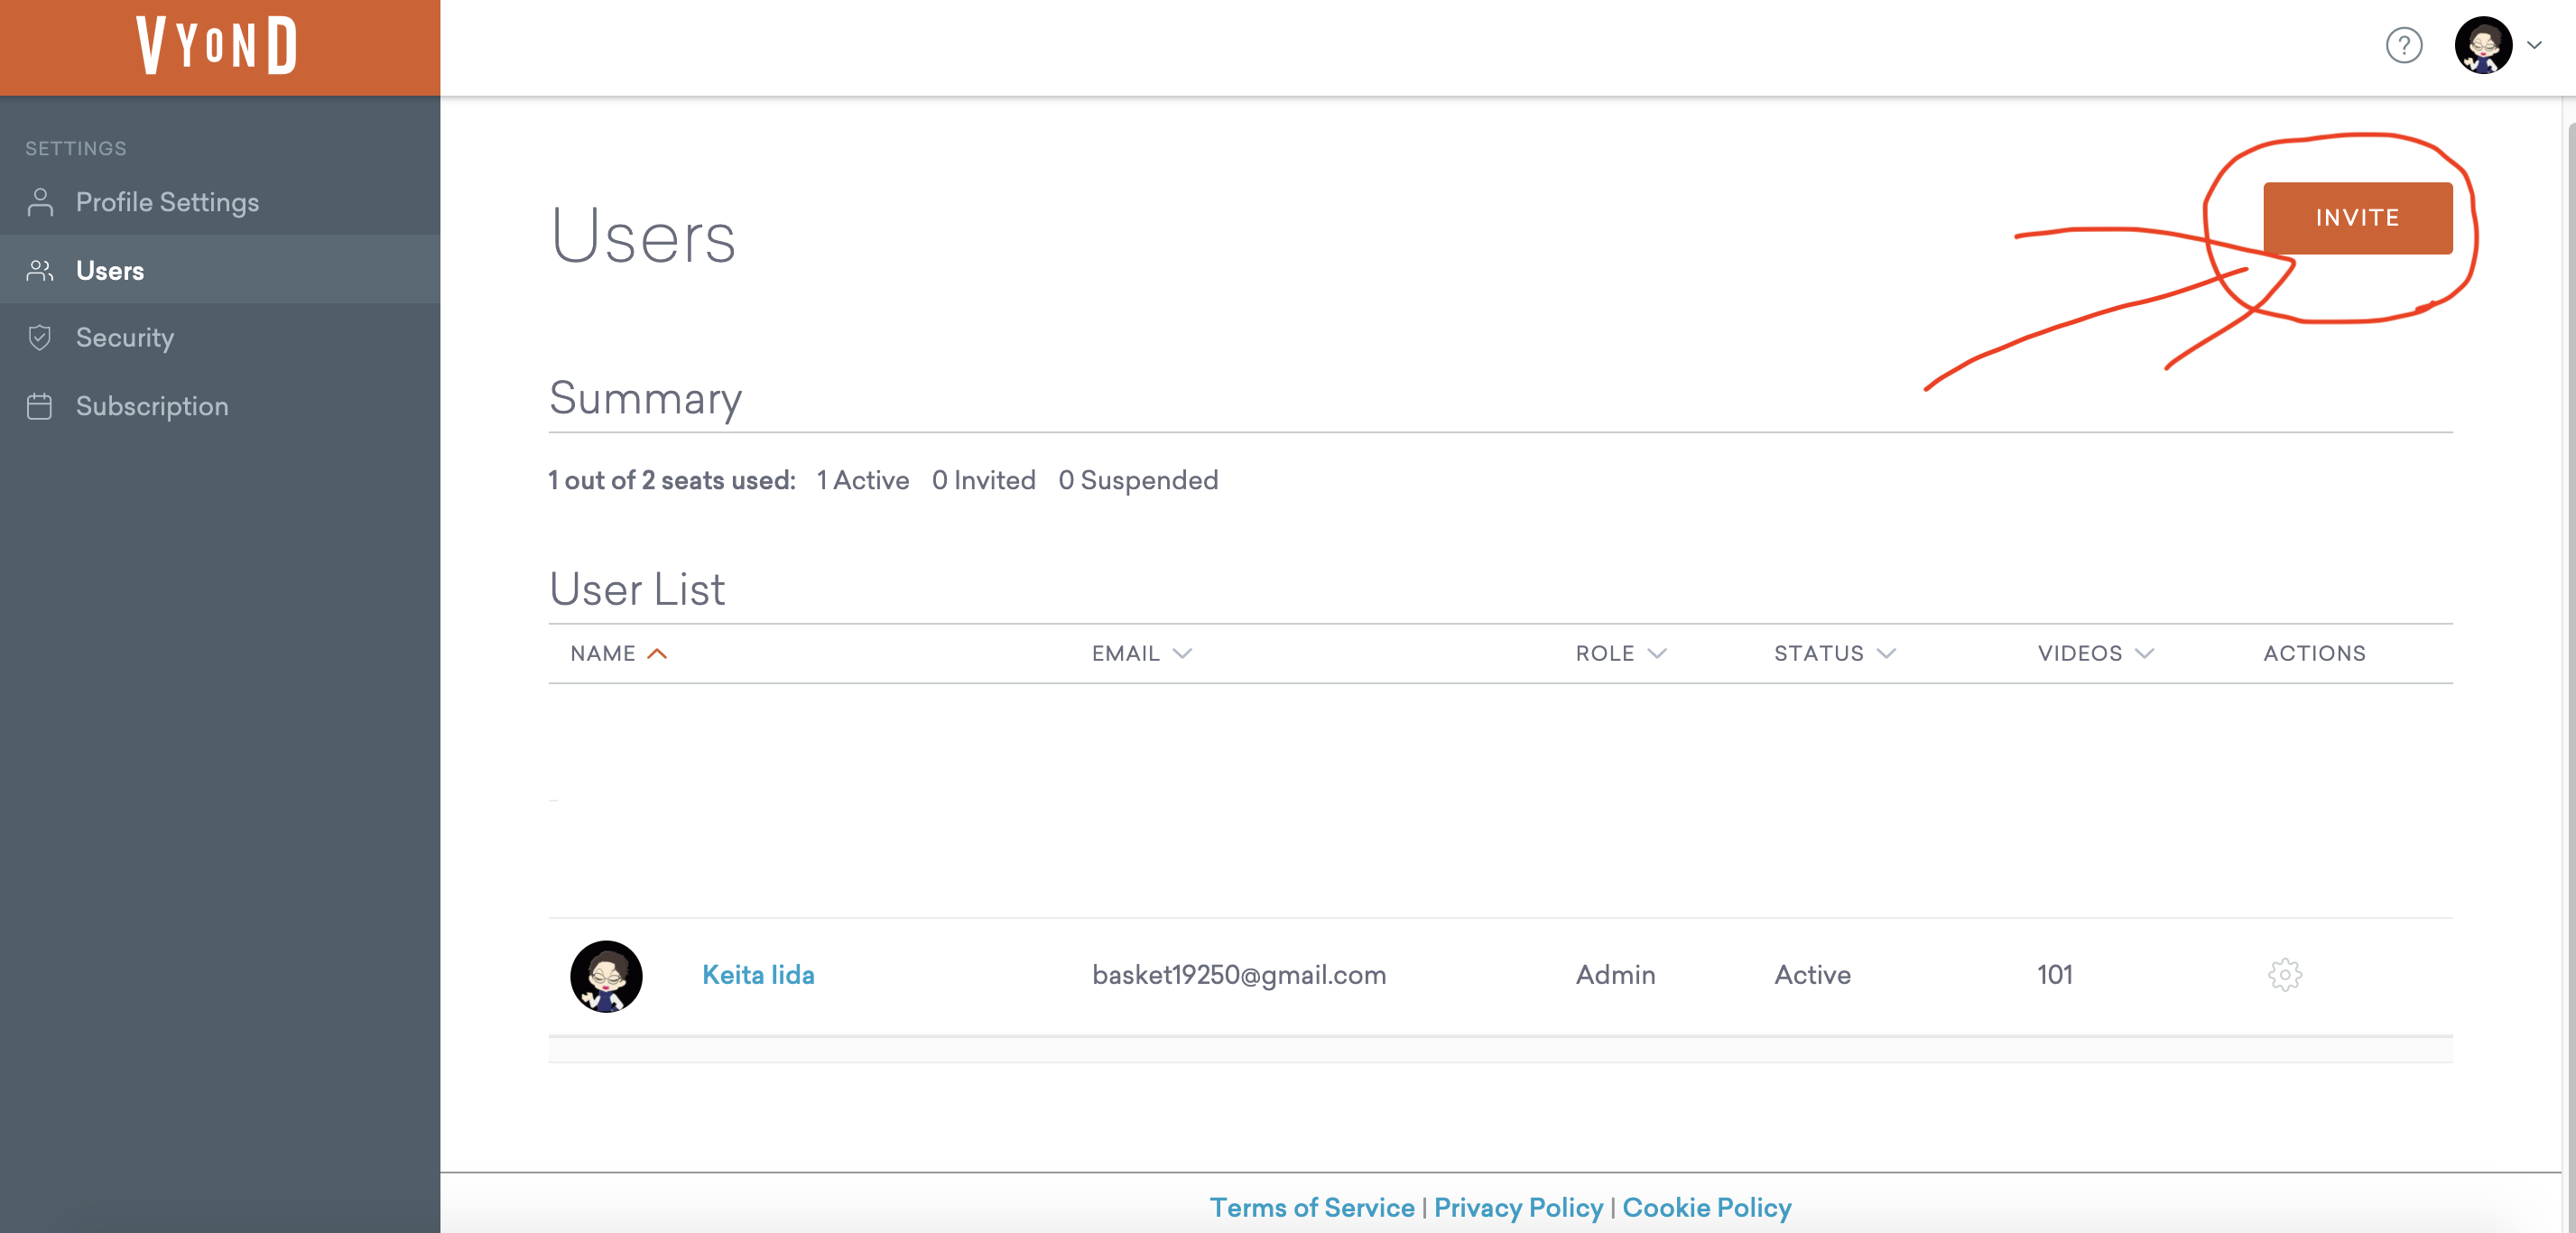Click the profile avatar in top bar

(2483, 45)
